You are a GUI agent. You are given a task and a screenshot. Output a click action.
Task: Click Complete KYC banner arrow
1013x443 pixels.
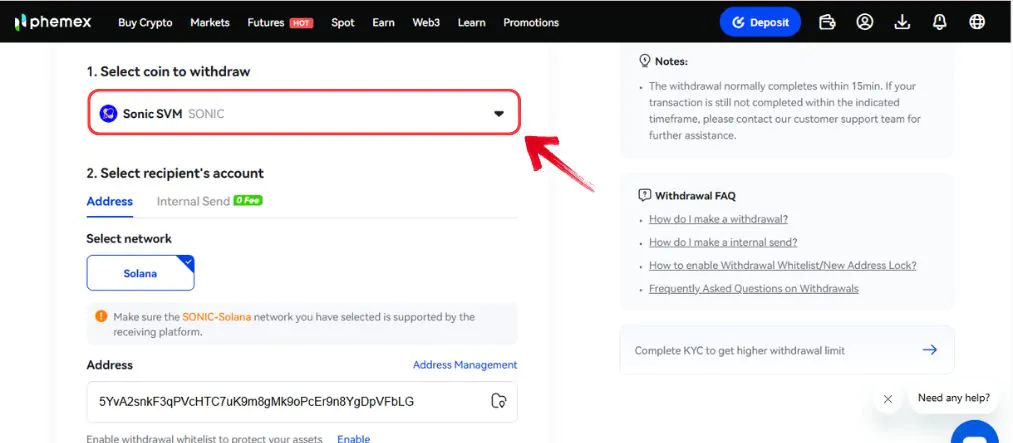click(x=930, y=350)
